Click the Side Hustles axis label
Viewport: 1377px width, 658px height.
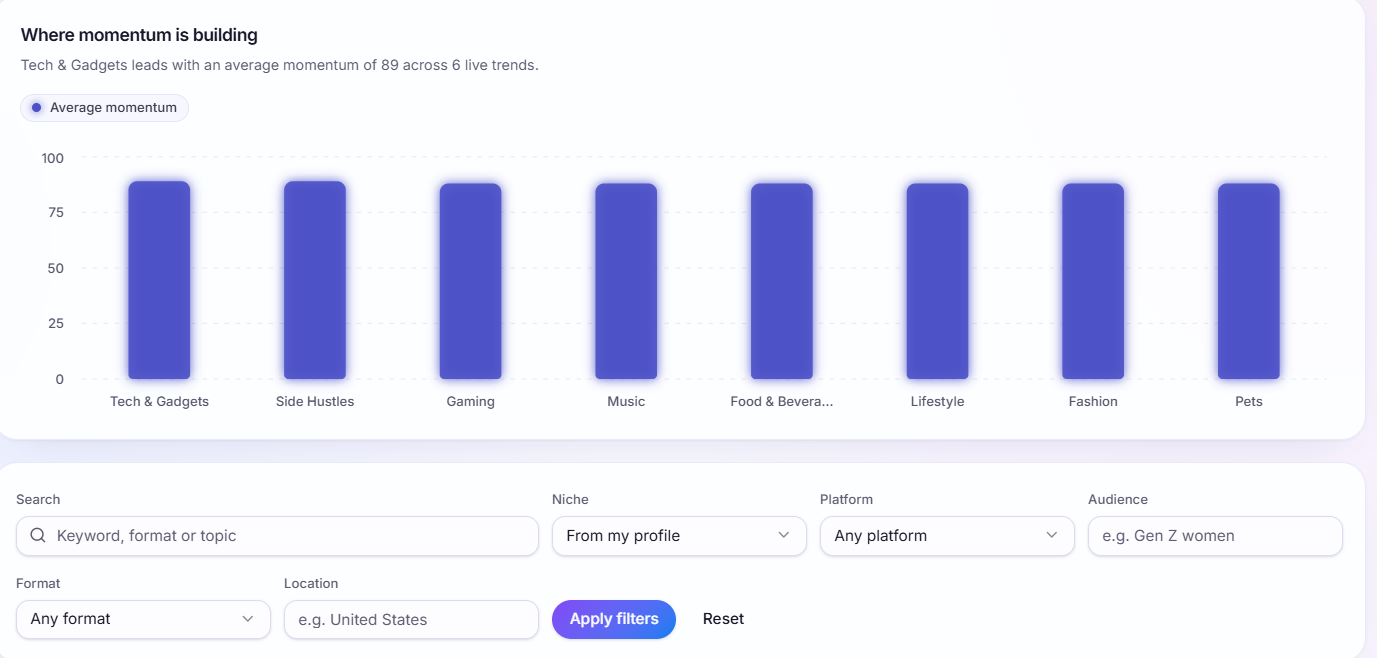(x=315, y=402)
